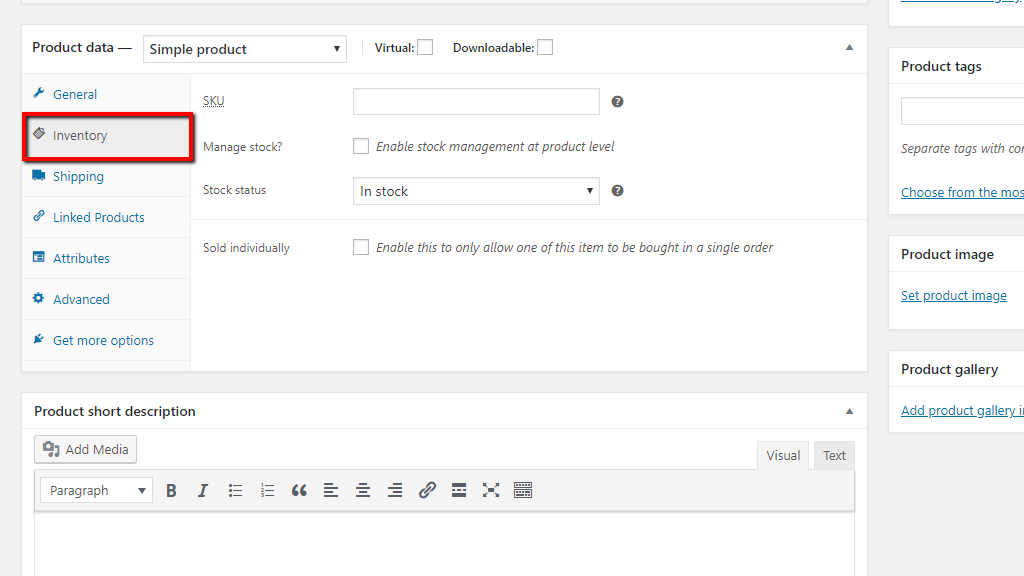Screen dimensions: 1024x576
Task: Tick the Downloadable checkbox
Action: pos(545,48)
